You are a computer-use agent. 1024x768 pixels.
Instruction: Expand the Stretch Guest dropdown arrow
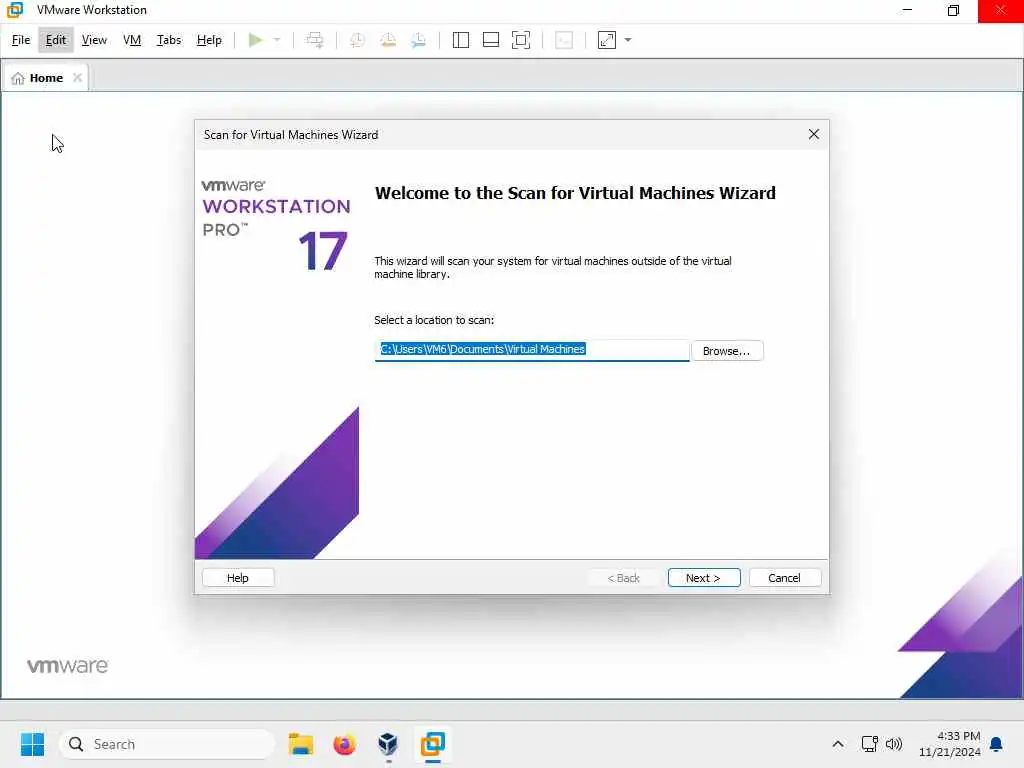pyautogui.click(x=628, y=40)
